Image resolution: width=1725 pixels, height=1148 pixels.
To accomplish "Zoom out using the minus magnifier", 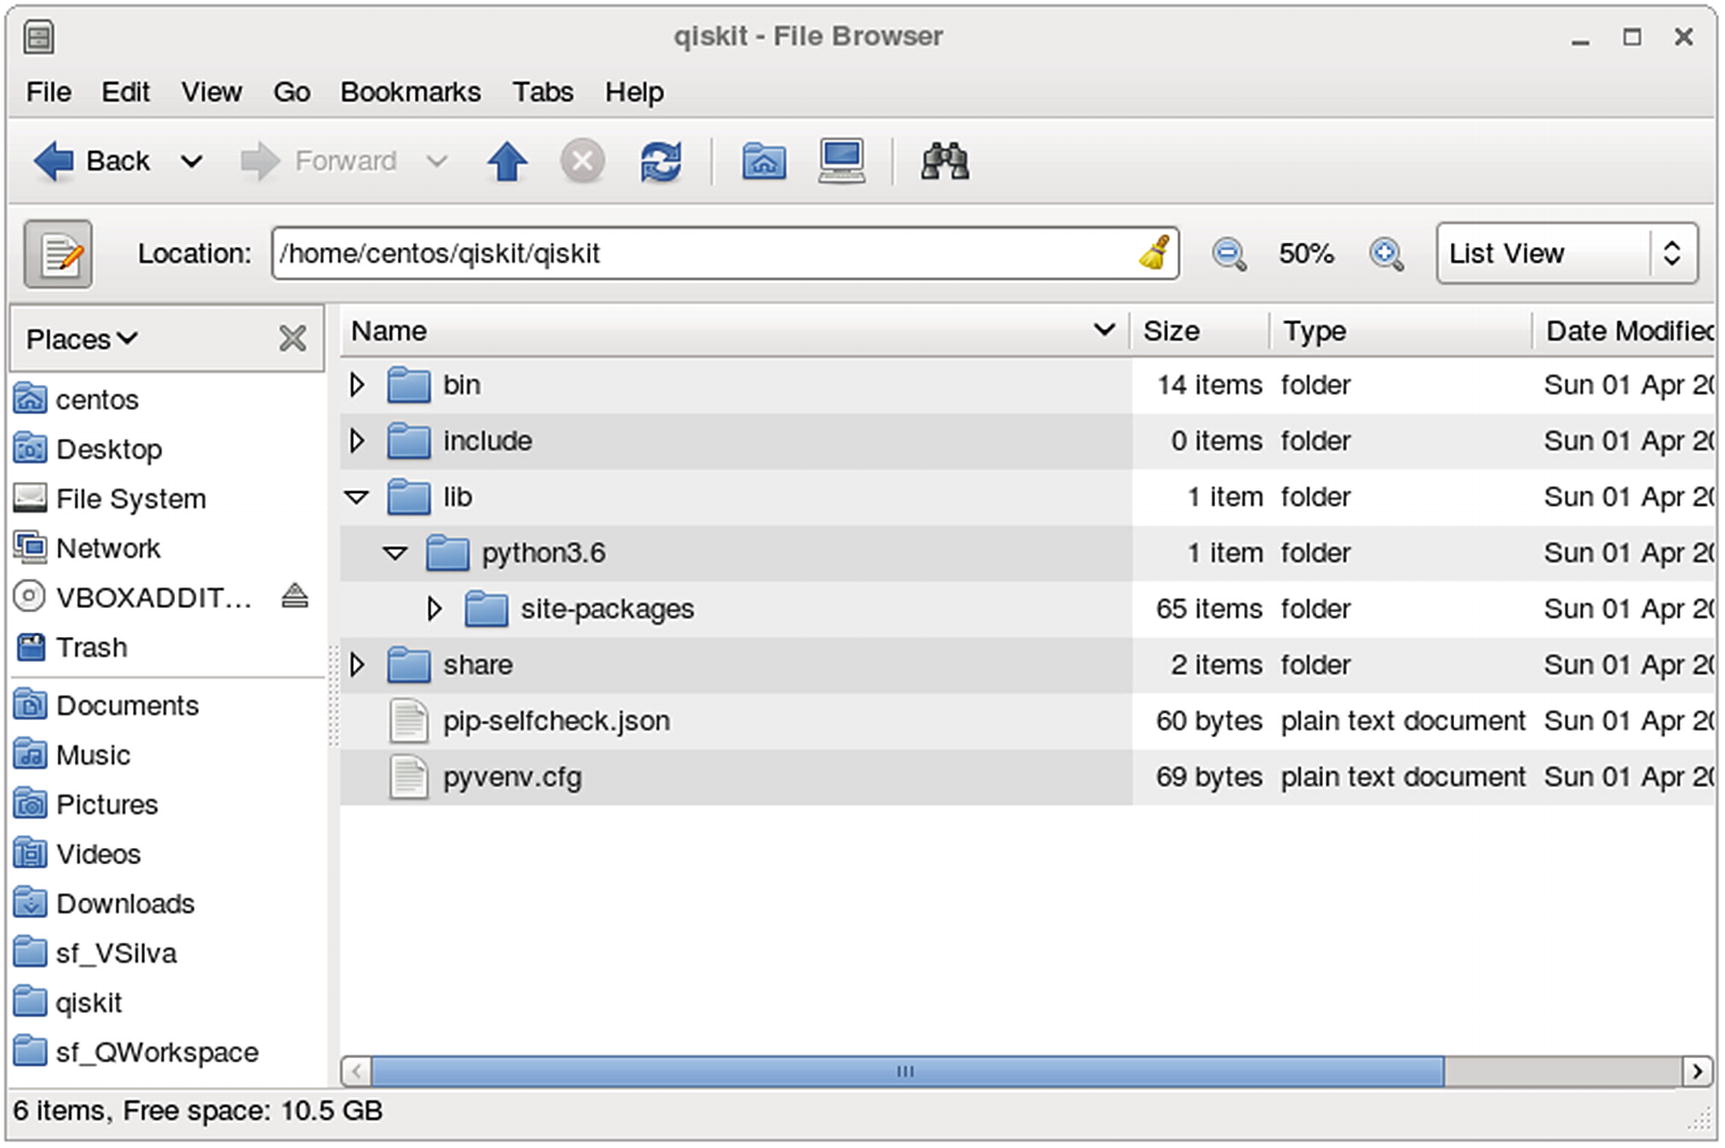I will click(x=1228, y=254).
